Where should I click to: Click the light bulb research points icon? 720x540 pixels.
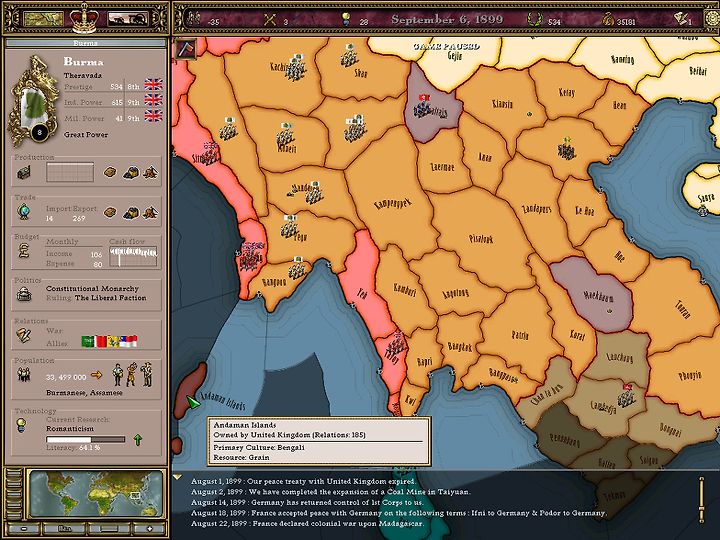coord(347,19)
